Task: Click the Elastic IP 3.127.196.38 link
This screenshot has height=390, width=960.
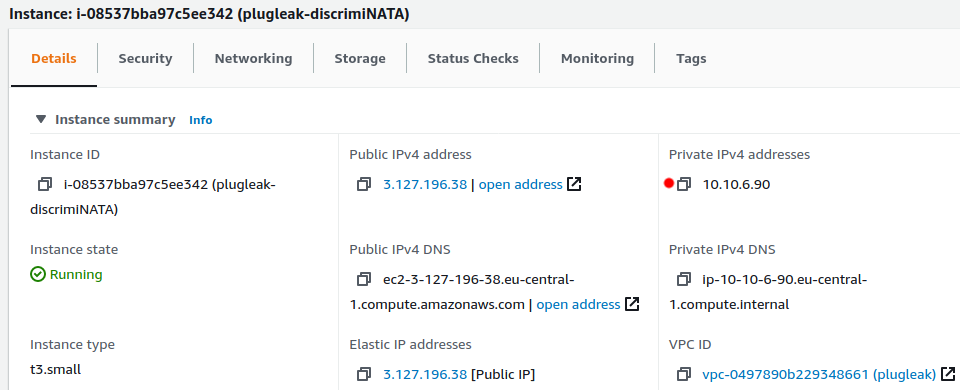Action: coord(425,374)
